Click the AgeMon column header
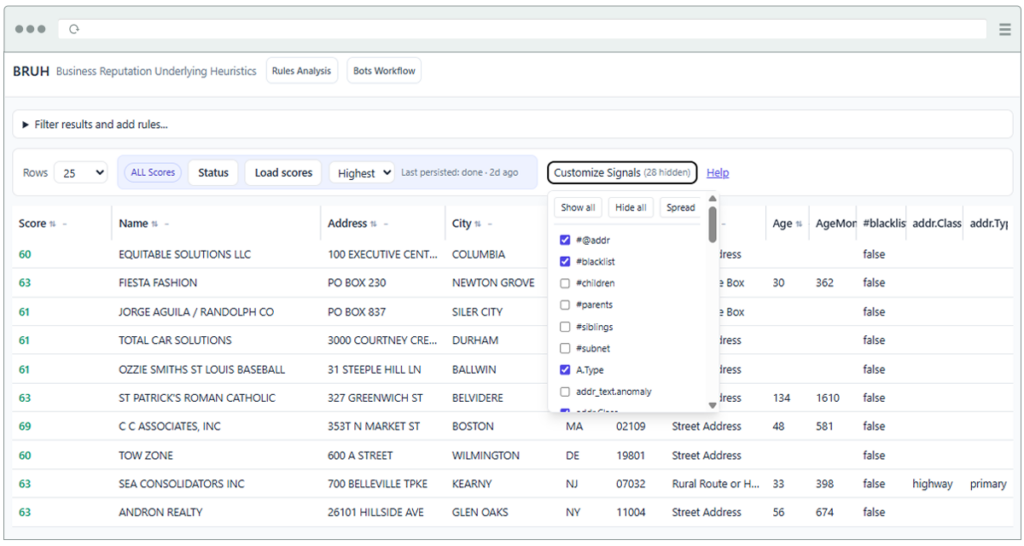The image size is (1024, 546). tap(835, 223)
